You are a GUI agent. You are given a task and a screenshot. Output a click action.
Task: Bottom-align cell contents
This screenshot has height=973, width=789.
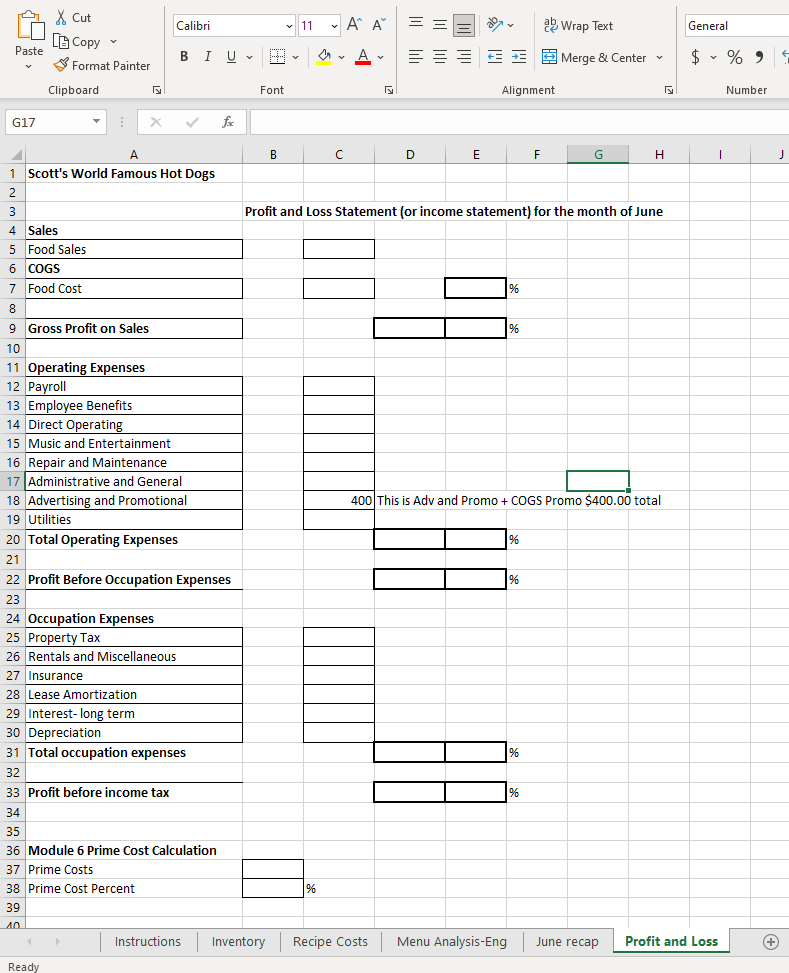point(464,25)
